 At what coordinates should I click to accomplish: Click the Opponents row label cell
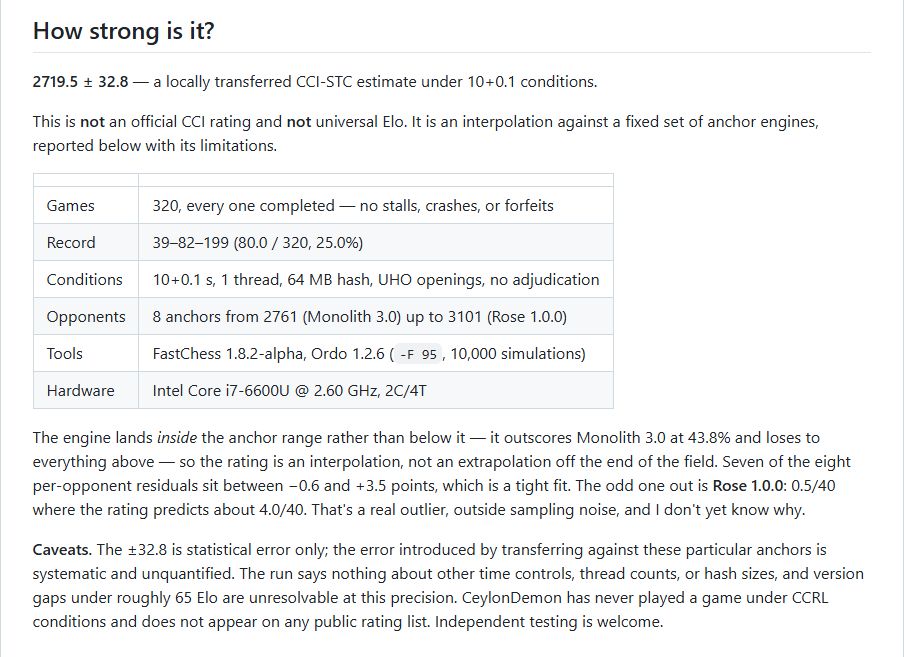(x=86, y=316)
